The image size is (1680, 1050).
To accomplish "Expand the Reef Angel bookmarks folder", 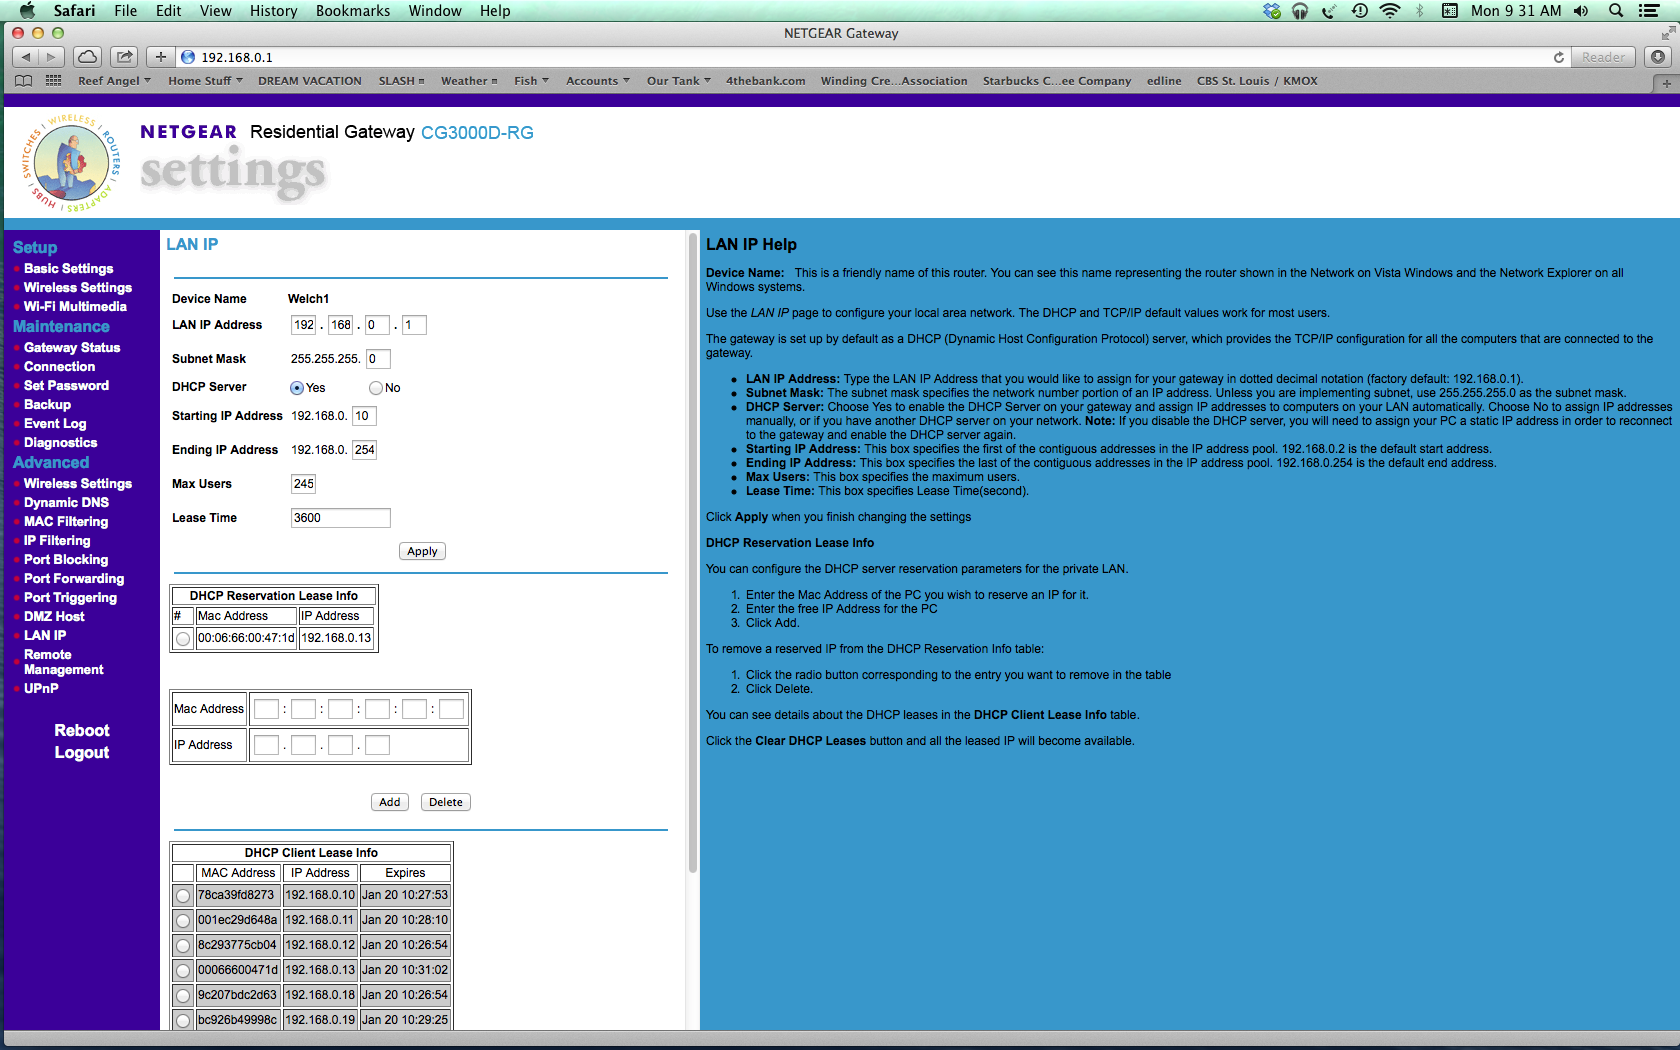I will pyautogui.click(x=114, y=81).
